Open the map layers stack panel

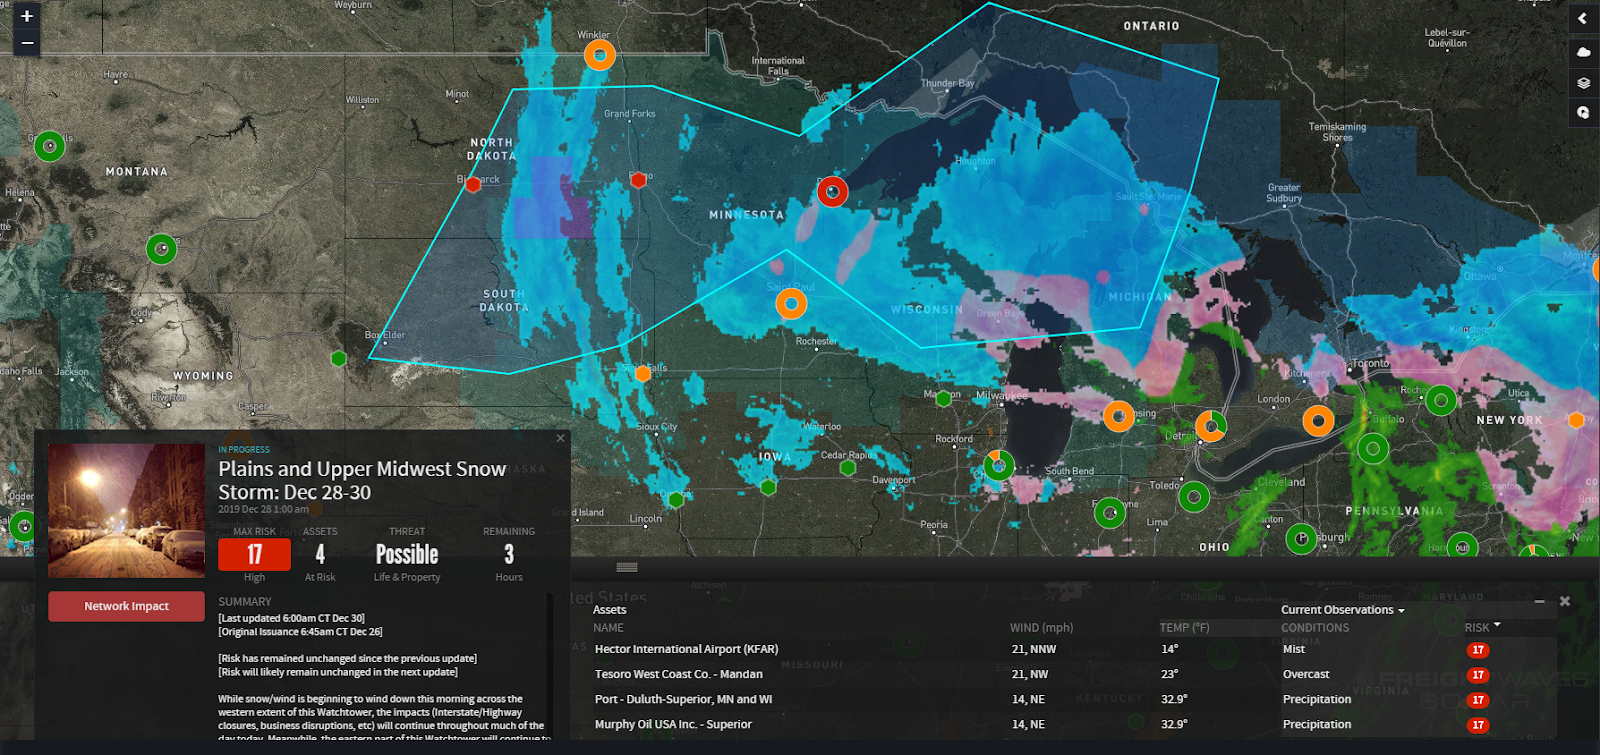[1582, 83]
